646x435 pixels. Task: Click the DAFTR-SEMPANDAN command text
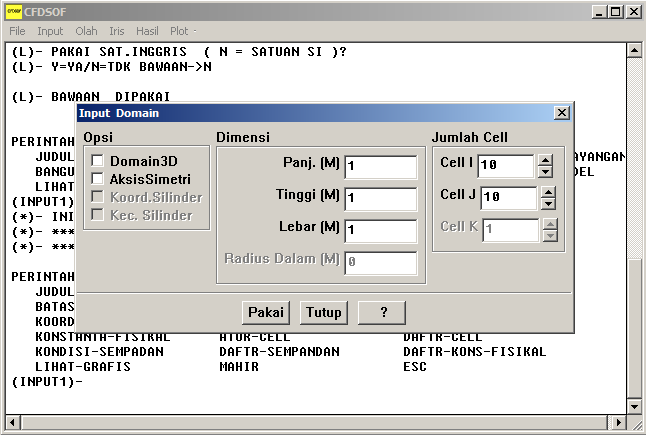tap(280, 352)
